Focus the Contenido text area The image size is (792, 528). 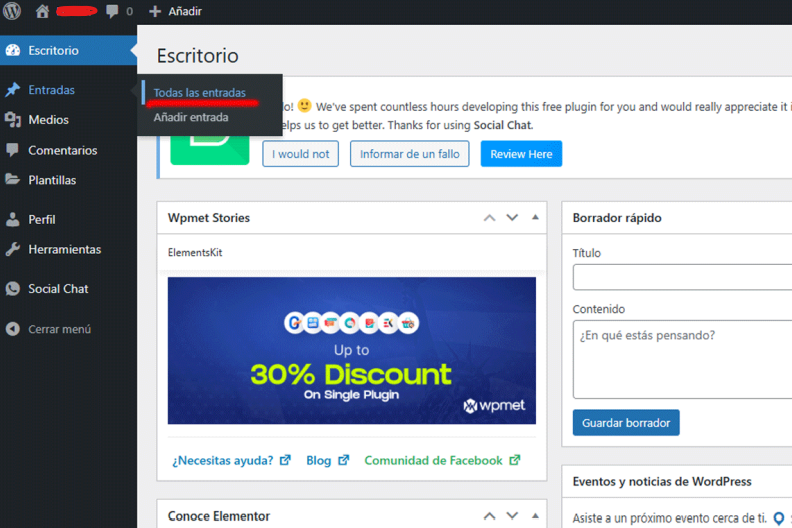682,359
